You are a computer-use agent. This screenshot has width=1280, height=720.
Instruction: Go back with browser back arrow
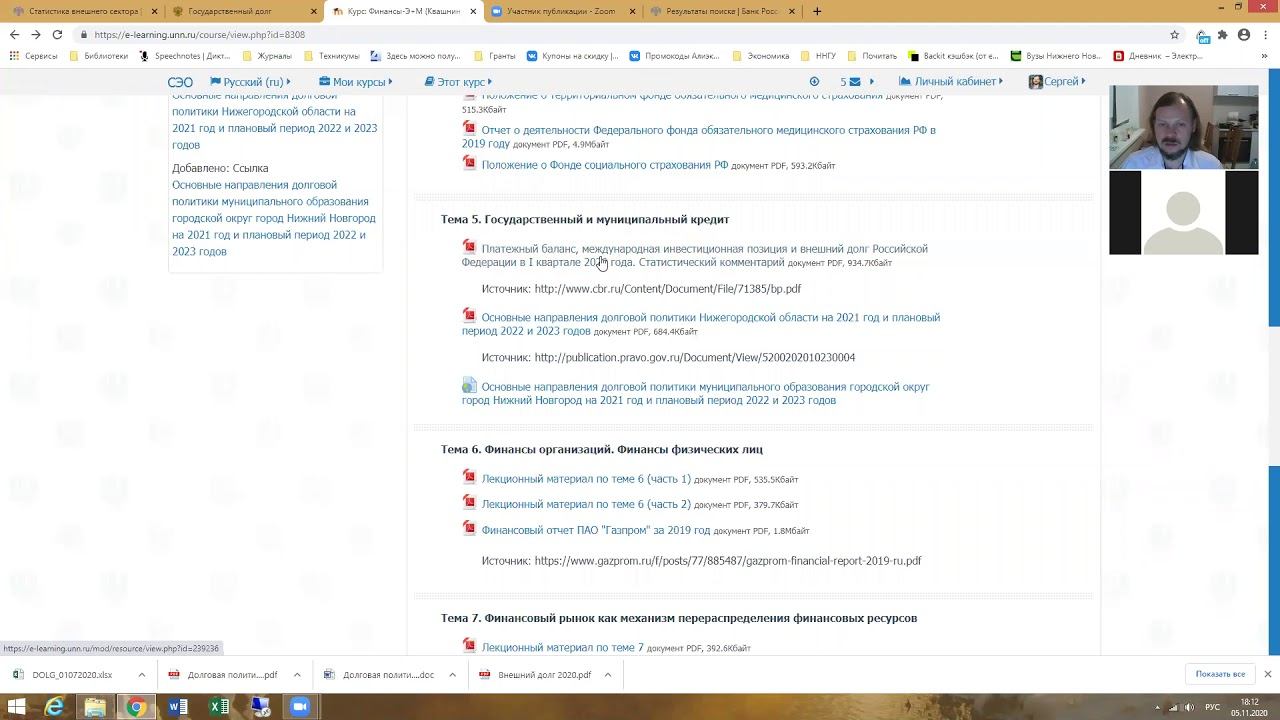point(14,34)
